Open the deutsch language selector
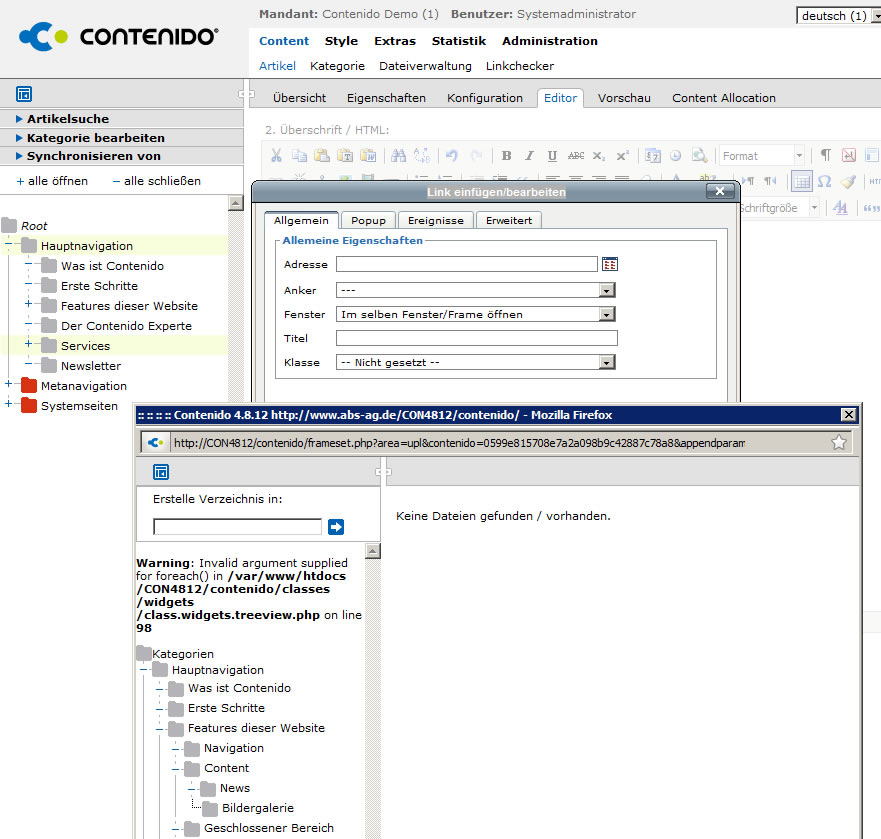This screenshot has width=881, height=839. tap(837, 16)
